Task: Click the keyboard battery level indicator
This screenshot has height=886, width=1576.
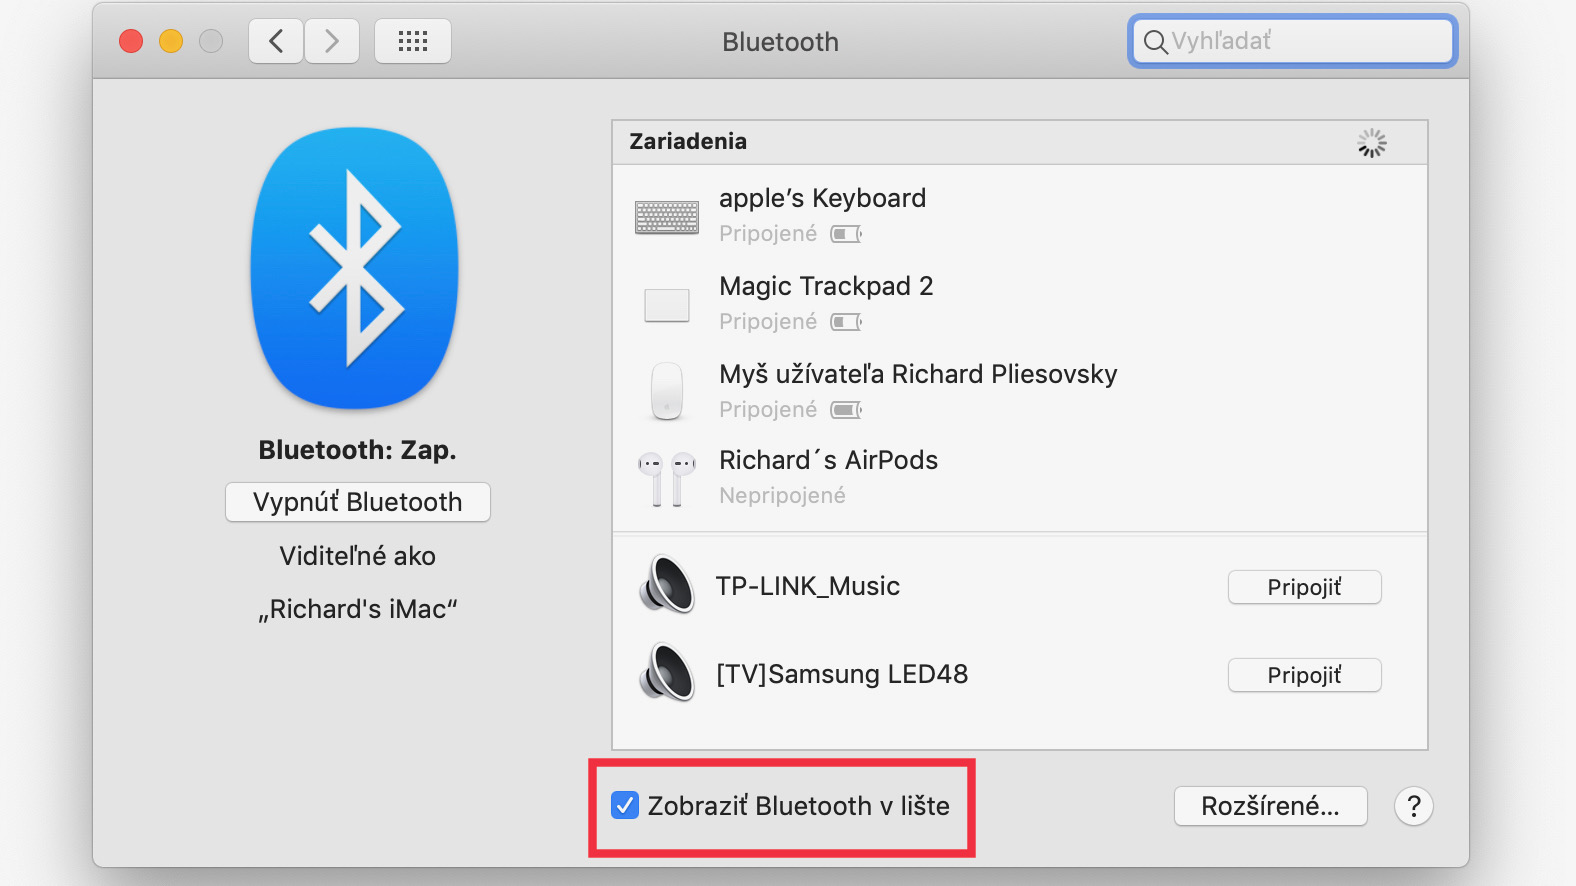Action: (846, 234)
